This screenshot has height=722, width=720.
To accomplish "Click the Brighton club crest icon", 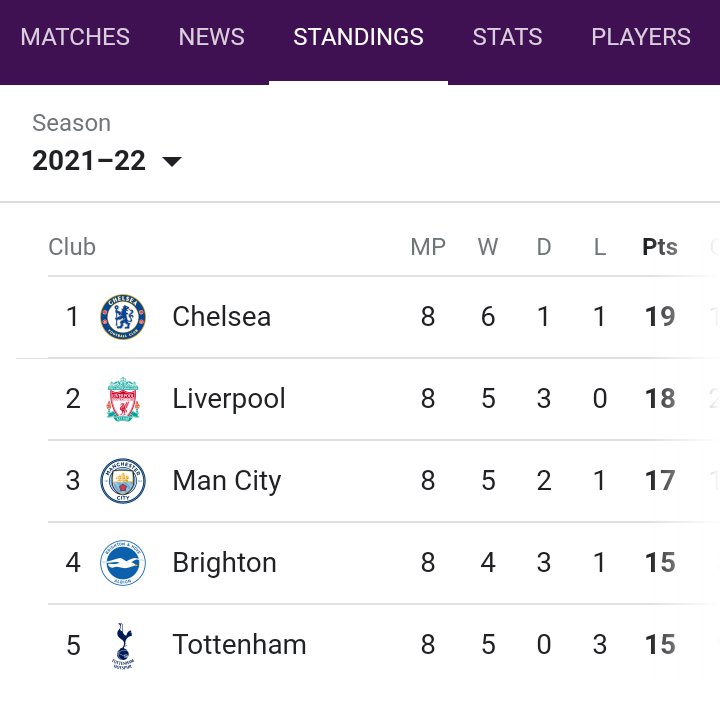I will (x=123, y=563).
